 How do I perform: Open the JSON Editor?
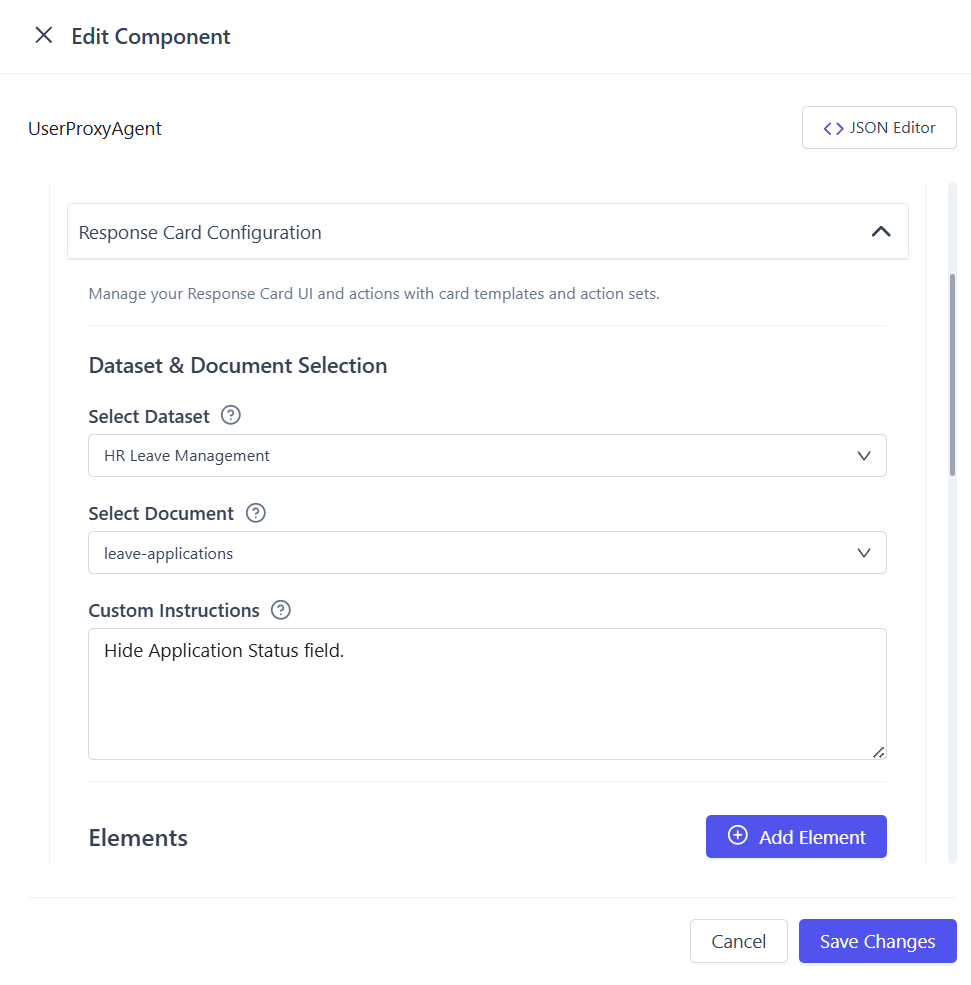879,128
